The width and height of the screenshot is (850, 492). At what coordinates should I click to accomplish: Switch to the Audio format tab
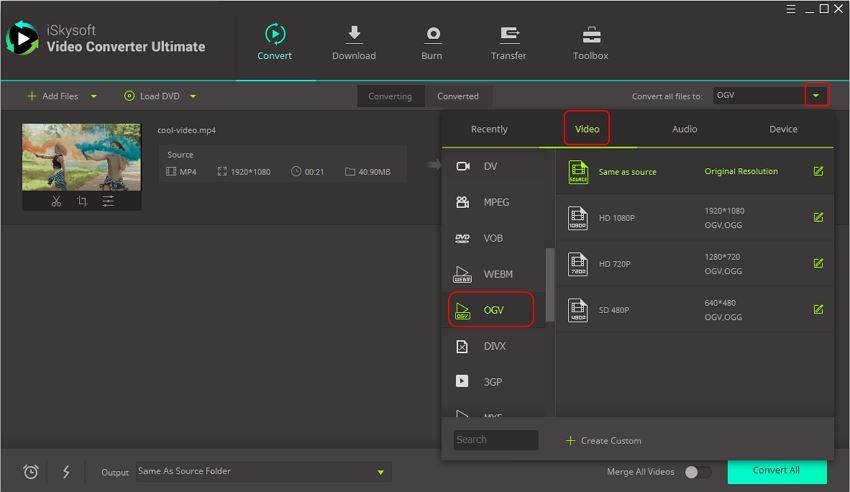[684, 129]
